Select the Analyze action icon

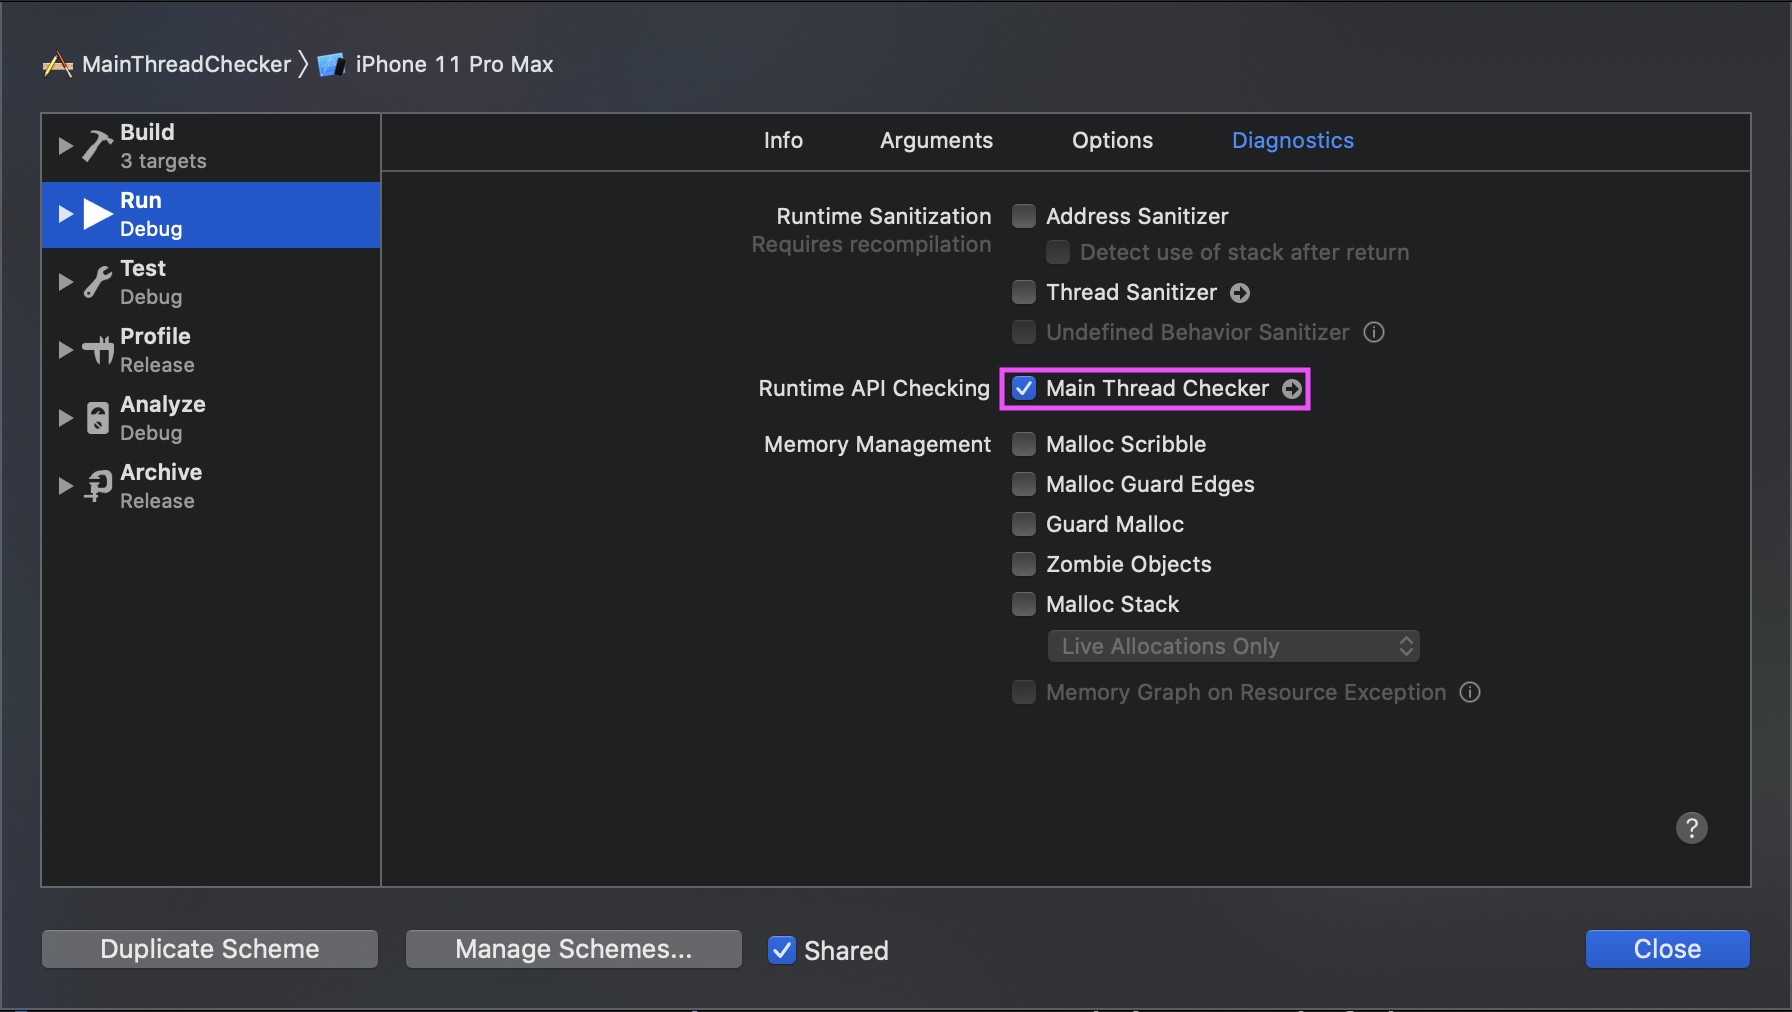(x=96, y=417)
